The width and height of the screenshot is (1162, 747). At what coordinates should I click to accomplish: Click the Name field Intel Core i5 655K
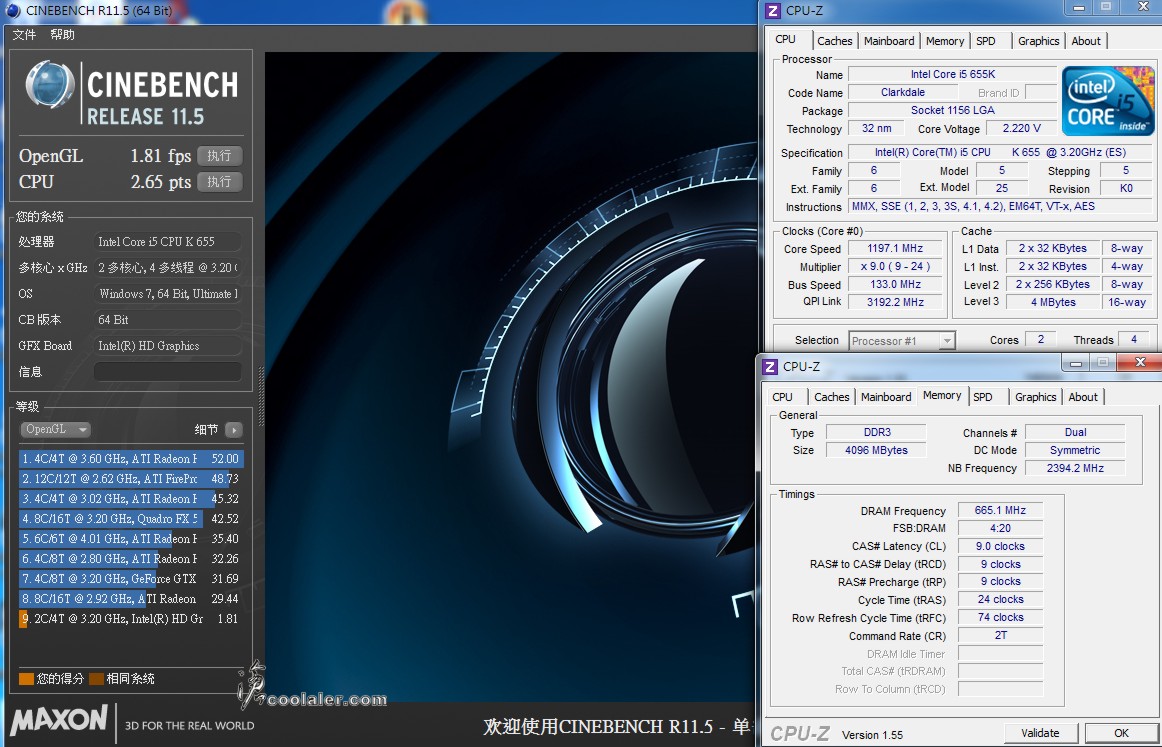coord(952,74)
